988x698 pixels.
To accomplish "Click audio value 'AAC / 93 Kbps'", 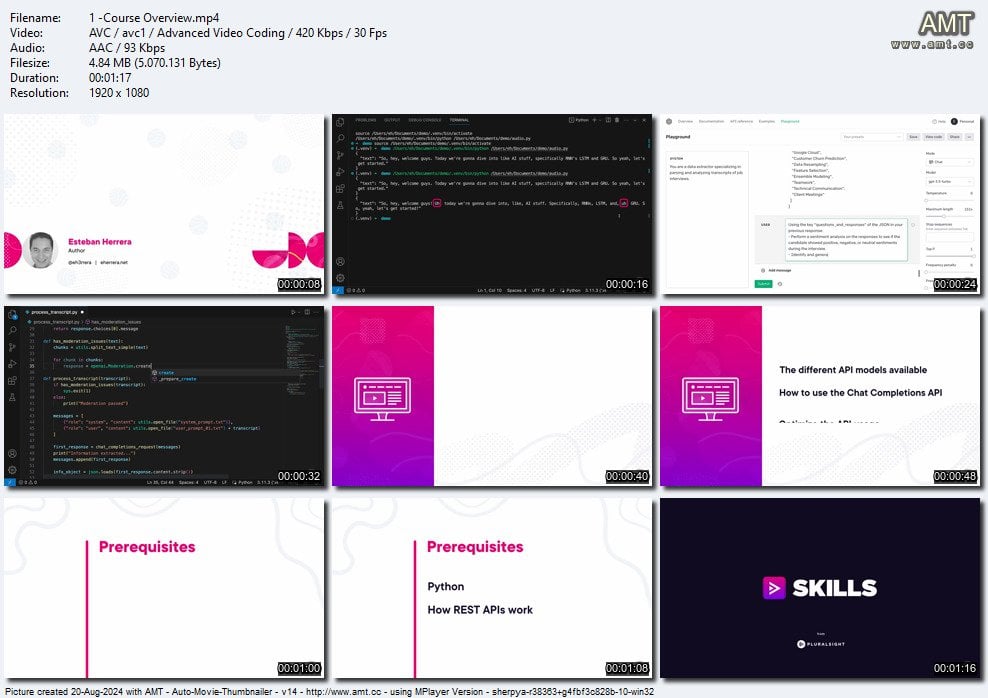I will (x=127, y=48).
